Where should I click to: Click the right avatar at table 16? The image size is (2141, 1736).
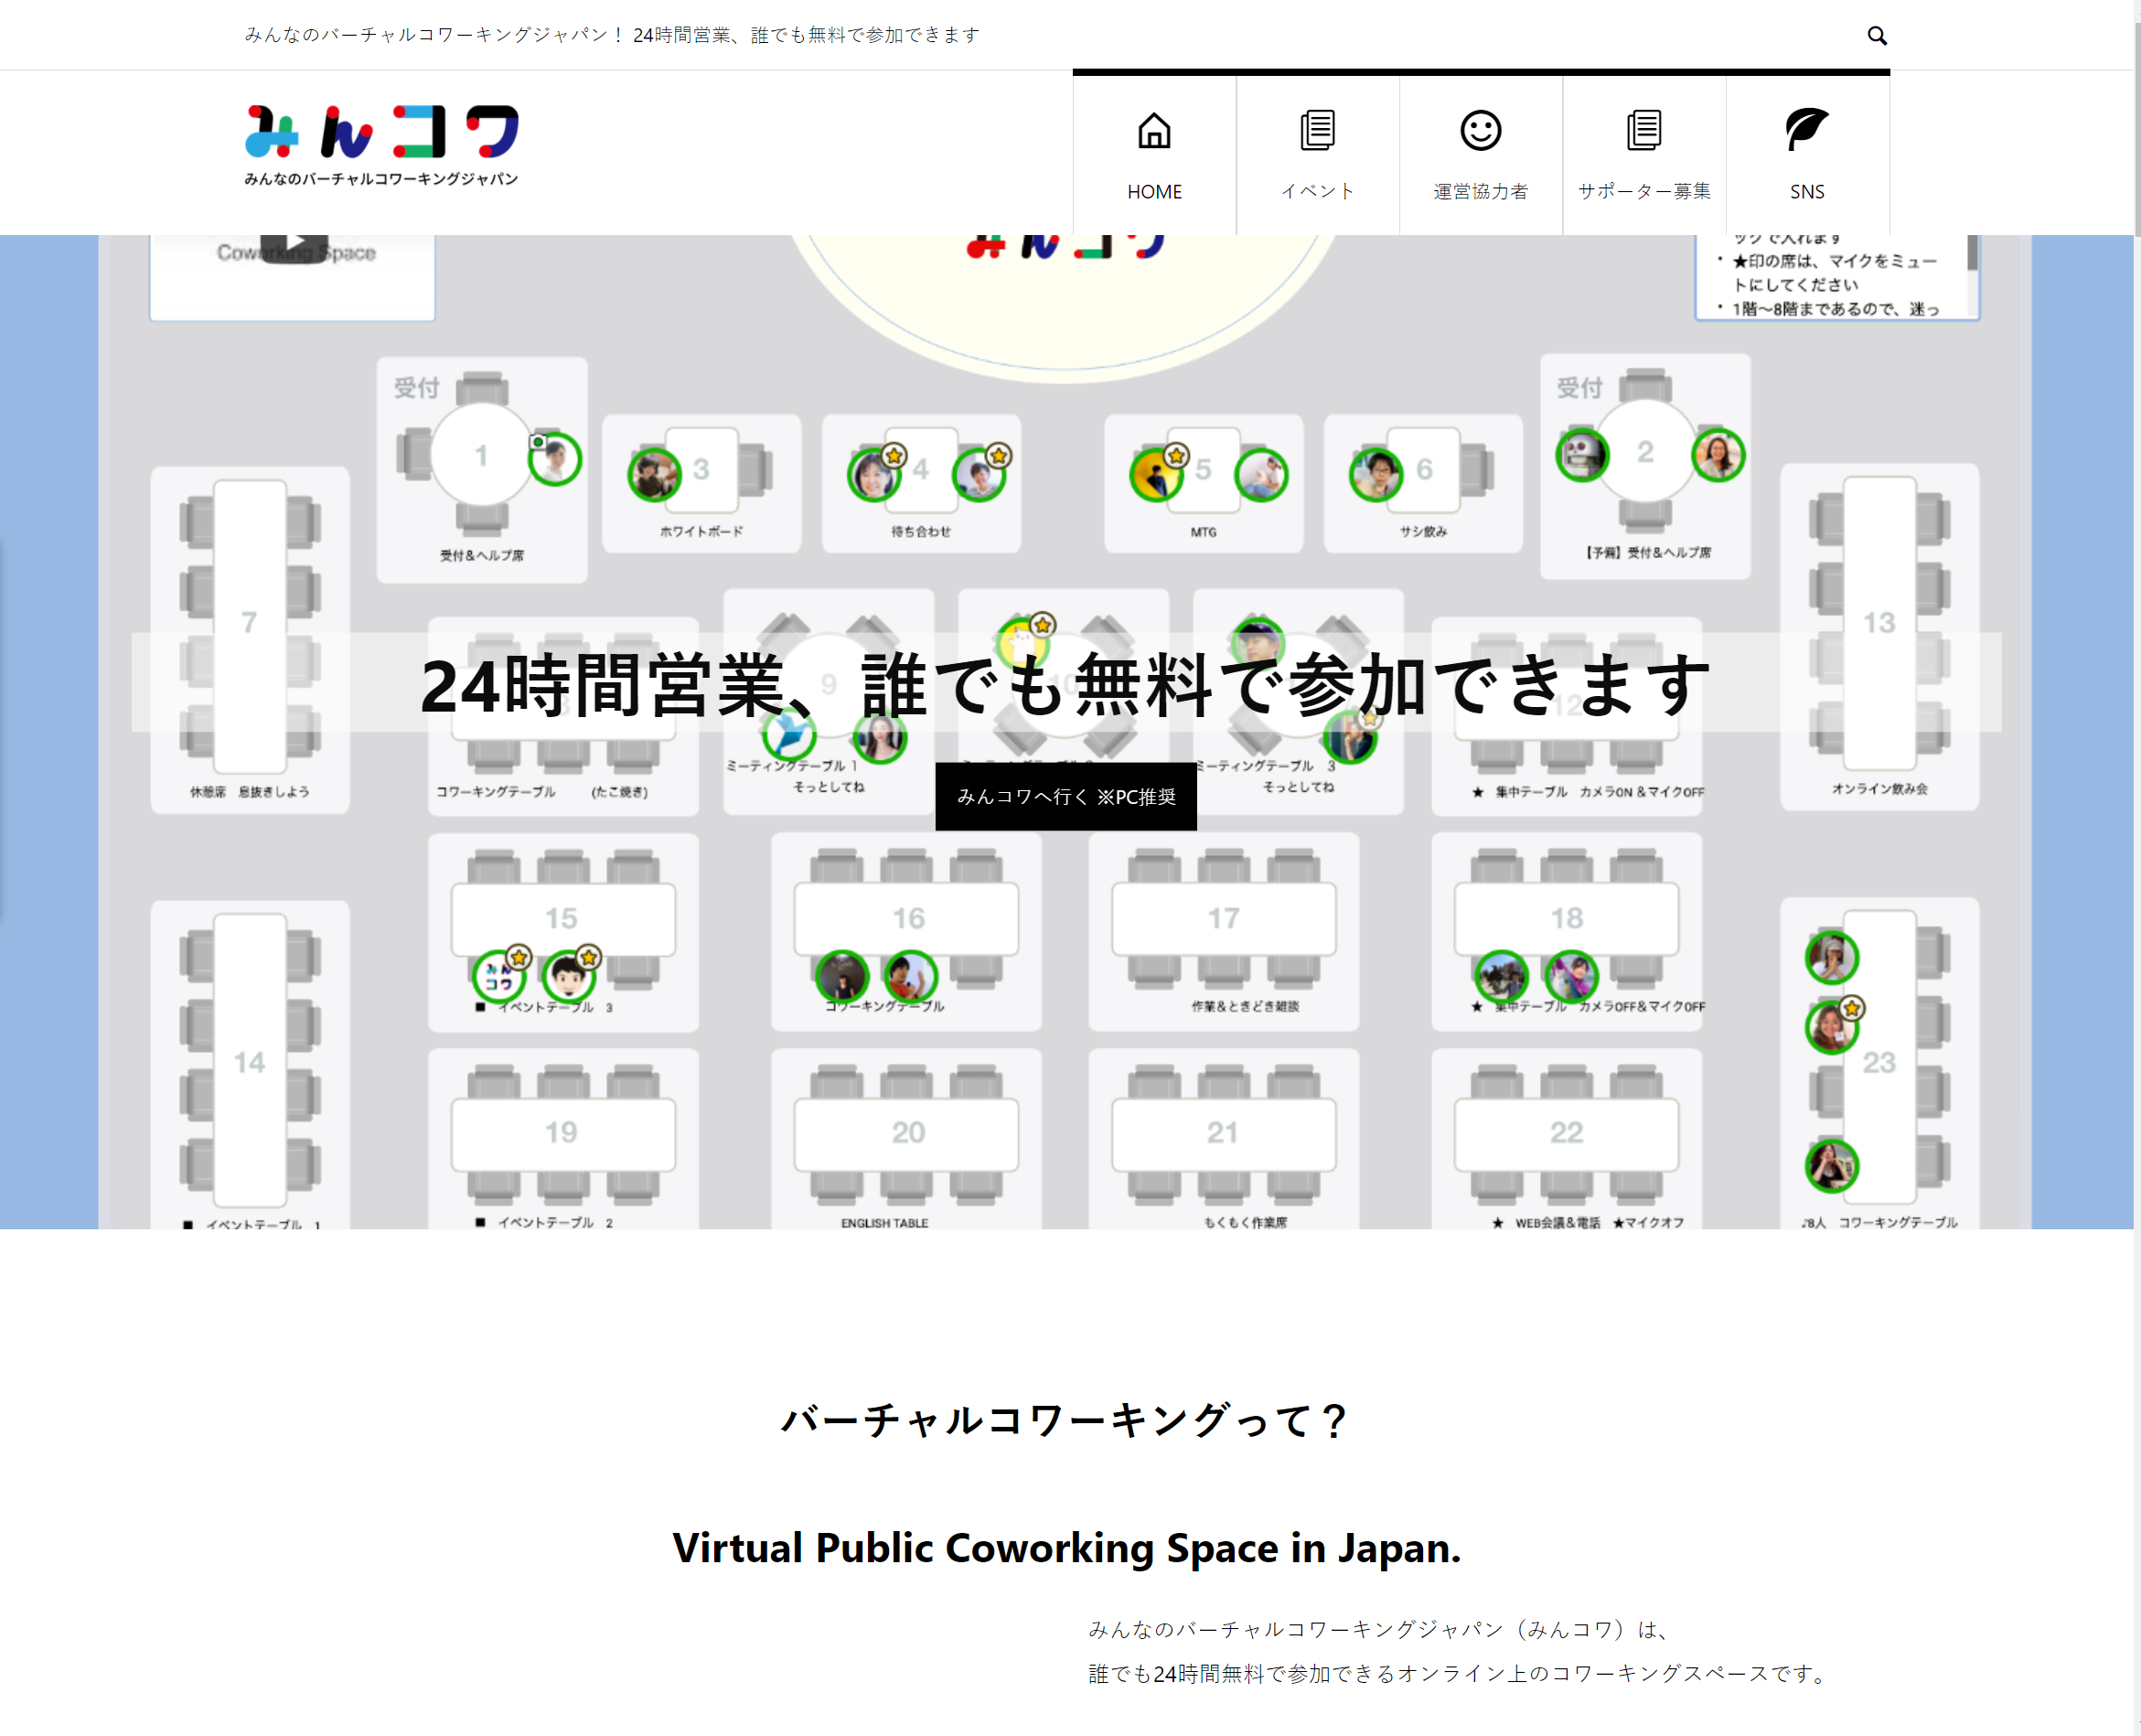pos(910,976)
